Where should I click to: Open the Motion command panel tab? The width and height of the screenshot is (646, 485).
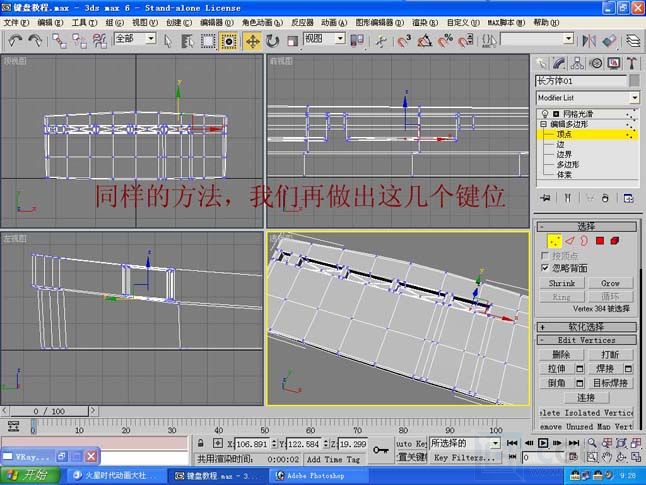[596, 63]
